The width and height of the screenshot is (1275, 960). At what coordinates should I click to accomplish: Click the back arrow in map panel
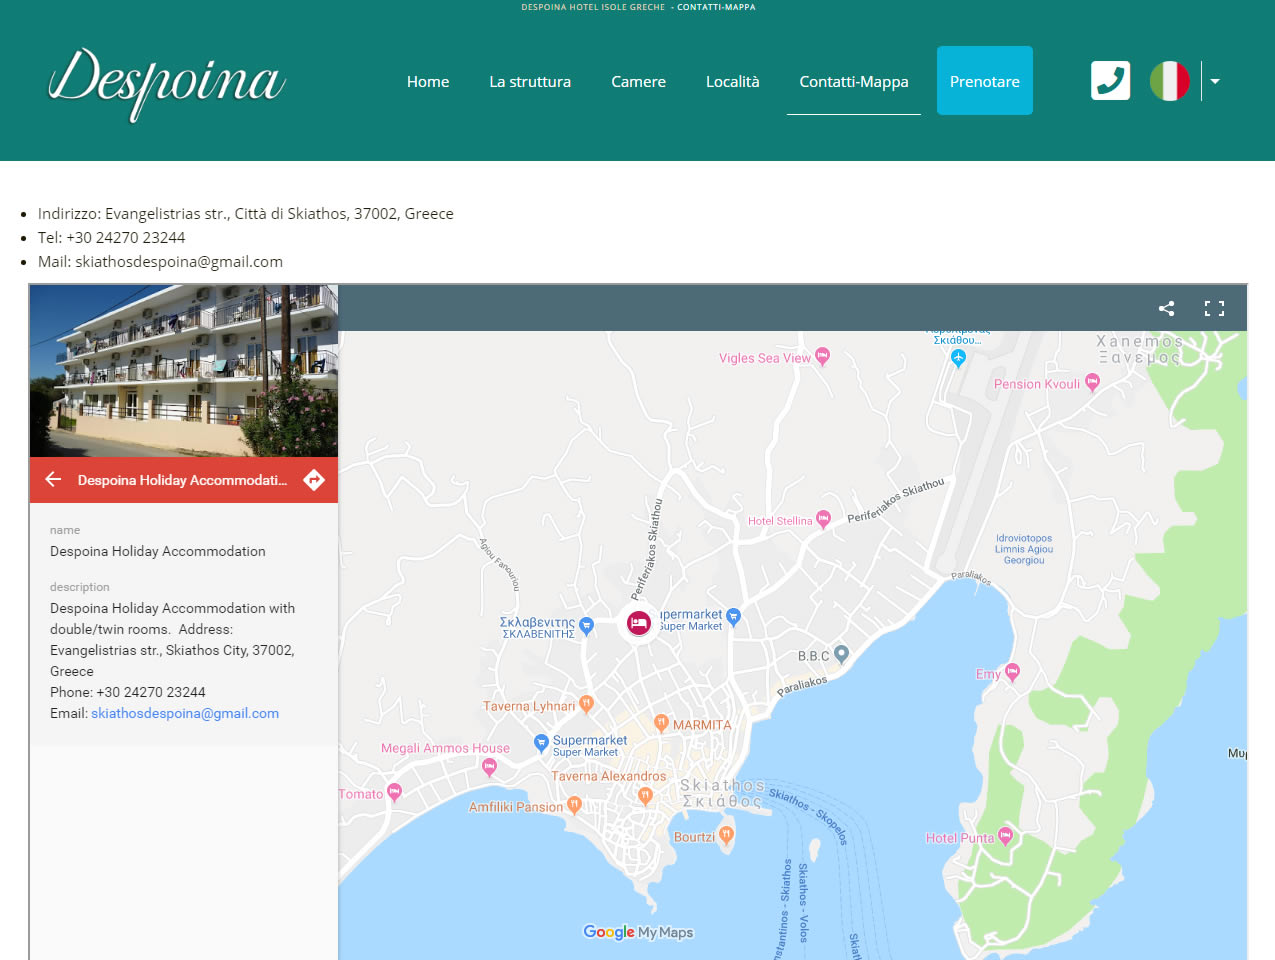[x=53, y=480]
